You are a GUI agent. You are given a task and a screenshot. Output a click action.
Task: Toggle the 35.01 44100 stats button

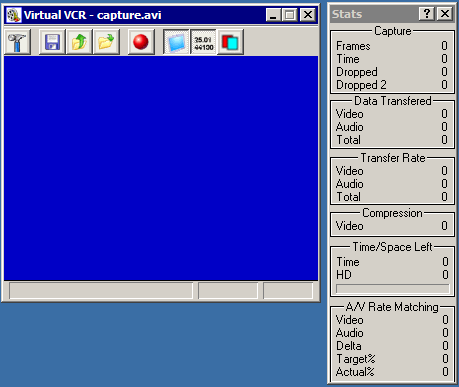point(204,42)
